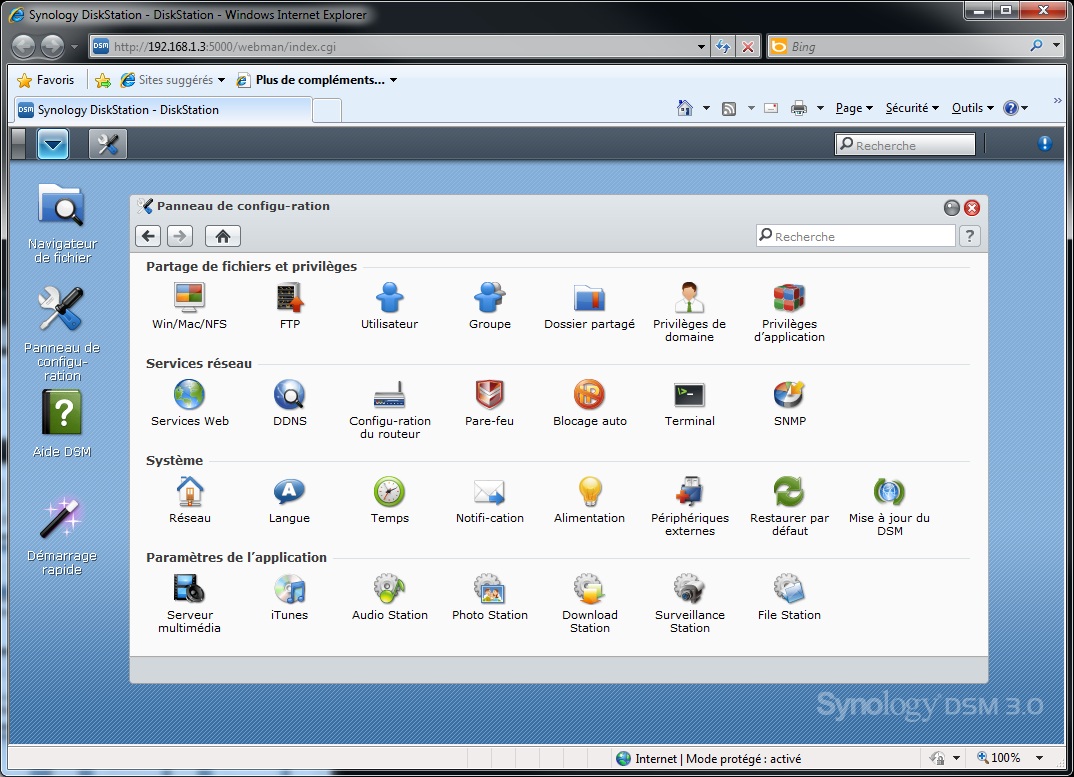Open Terminal settings
Viewport: 1074px width, 777px height.
689,403
